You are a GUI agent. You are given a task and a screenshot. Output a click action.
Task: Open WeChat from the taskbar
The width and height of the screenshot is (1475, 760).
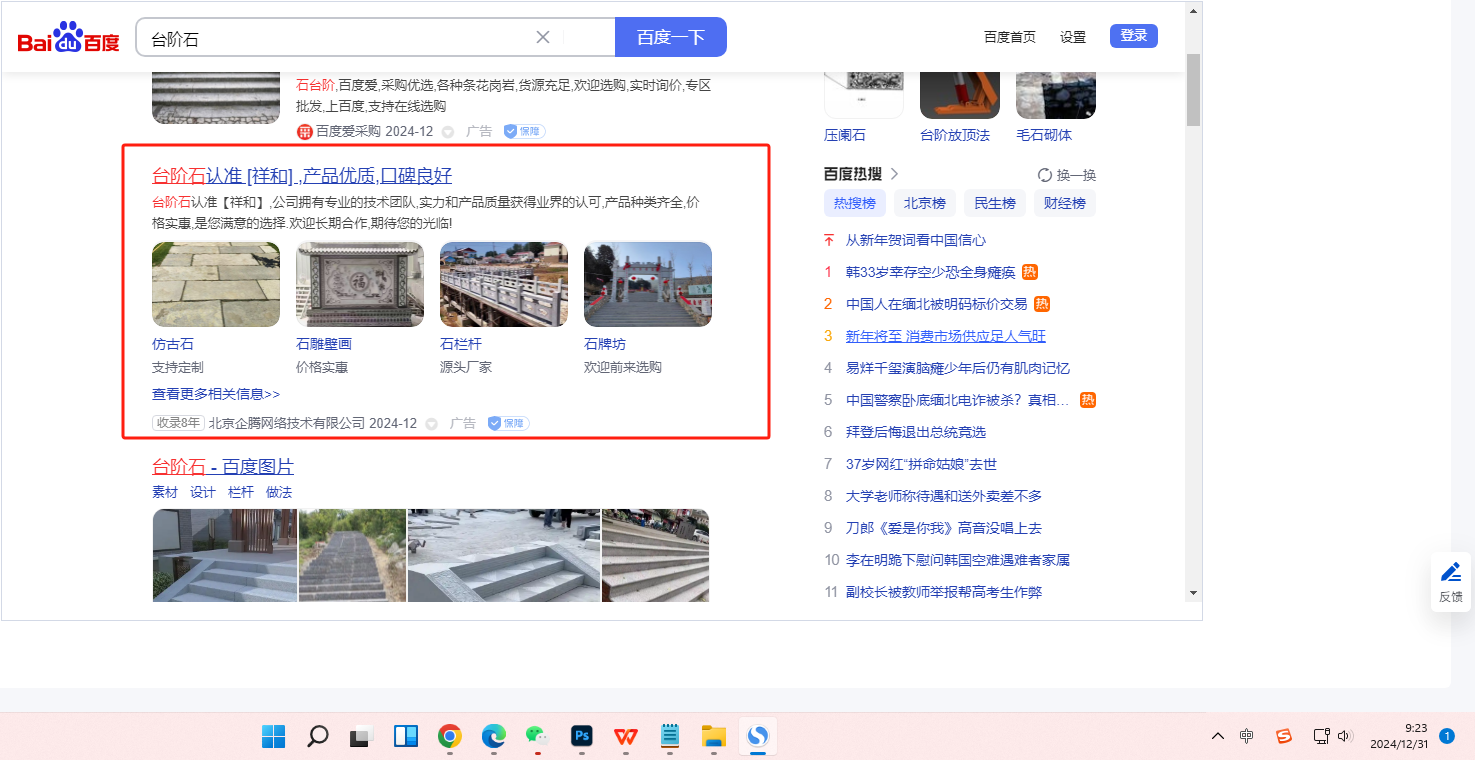point(538,737)
